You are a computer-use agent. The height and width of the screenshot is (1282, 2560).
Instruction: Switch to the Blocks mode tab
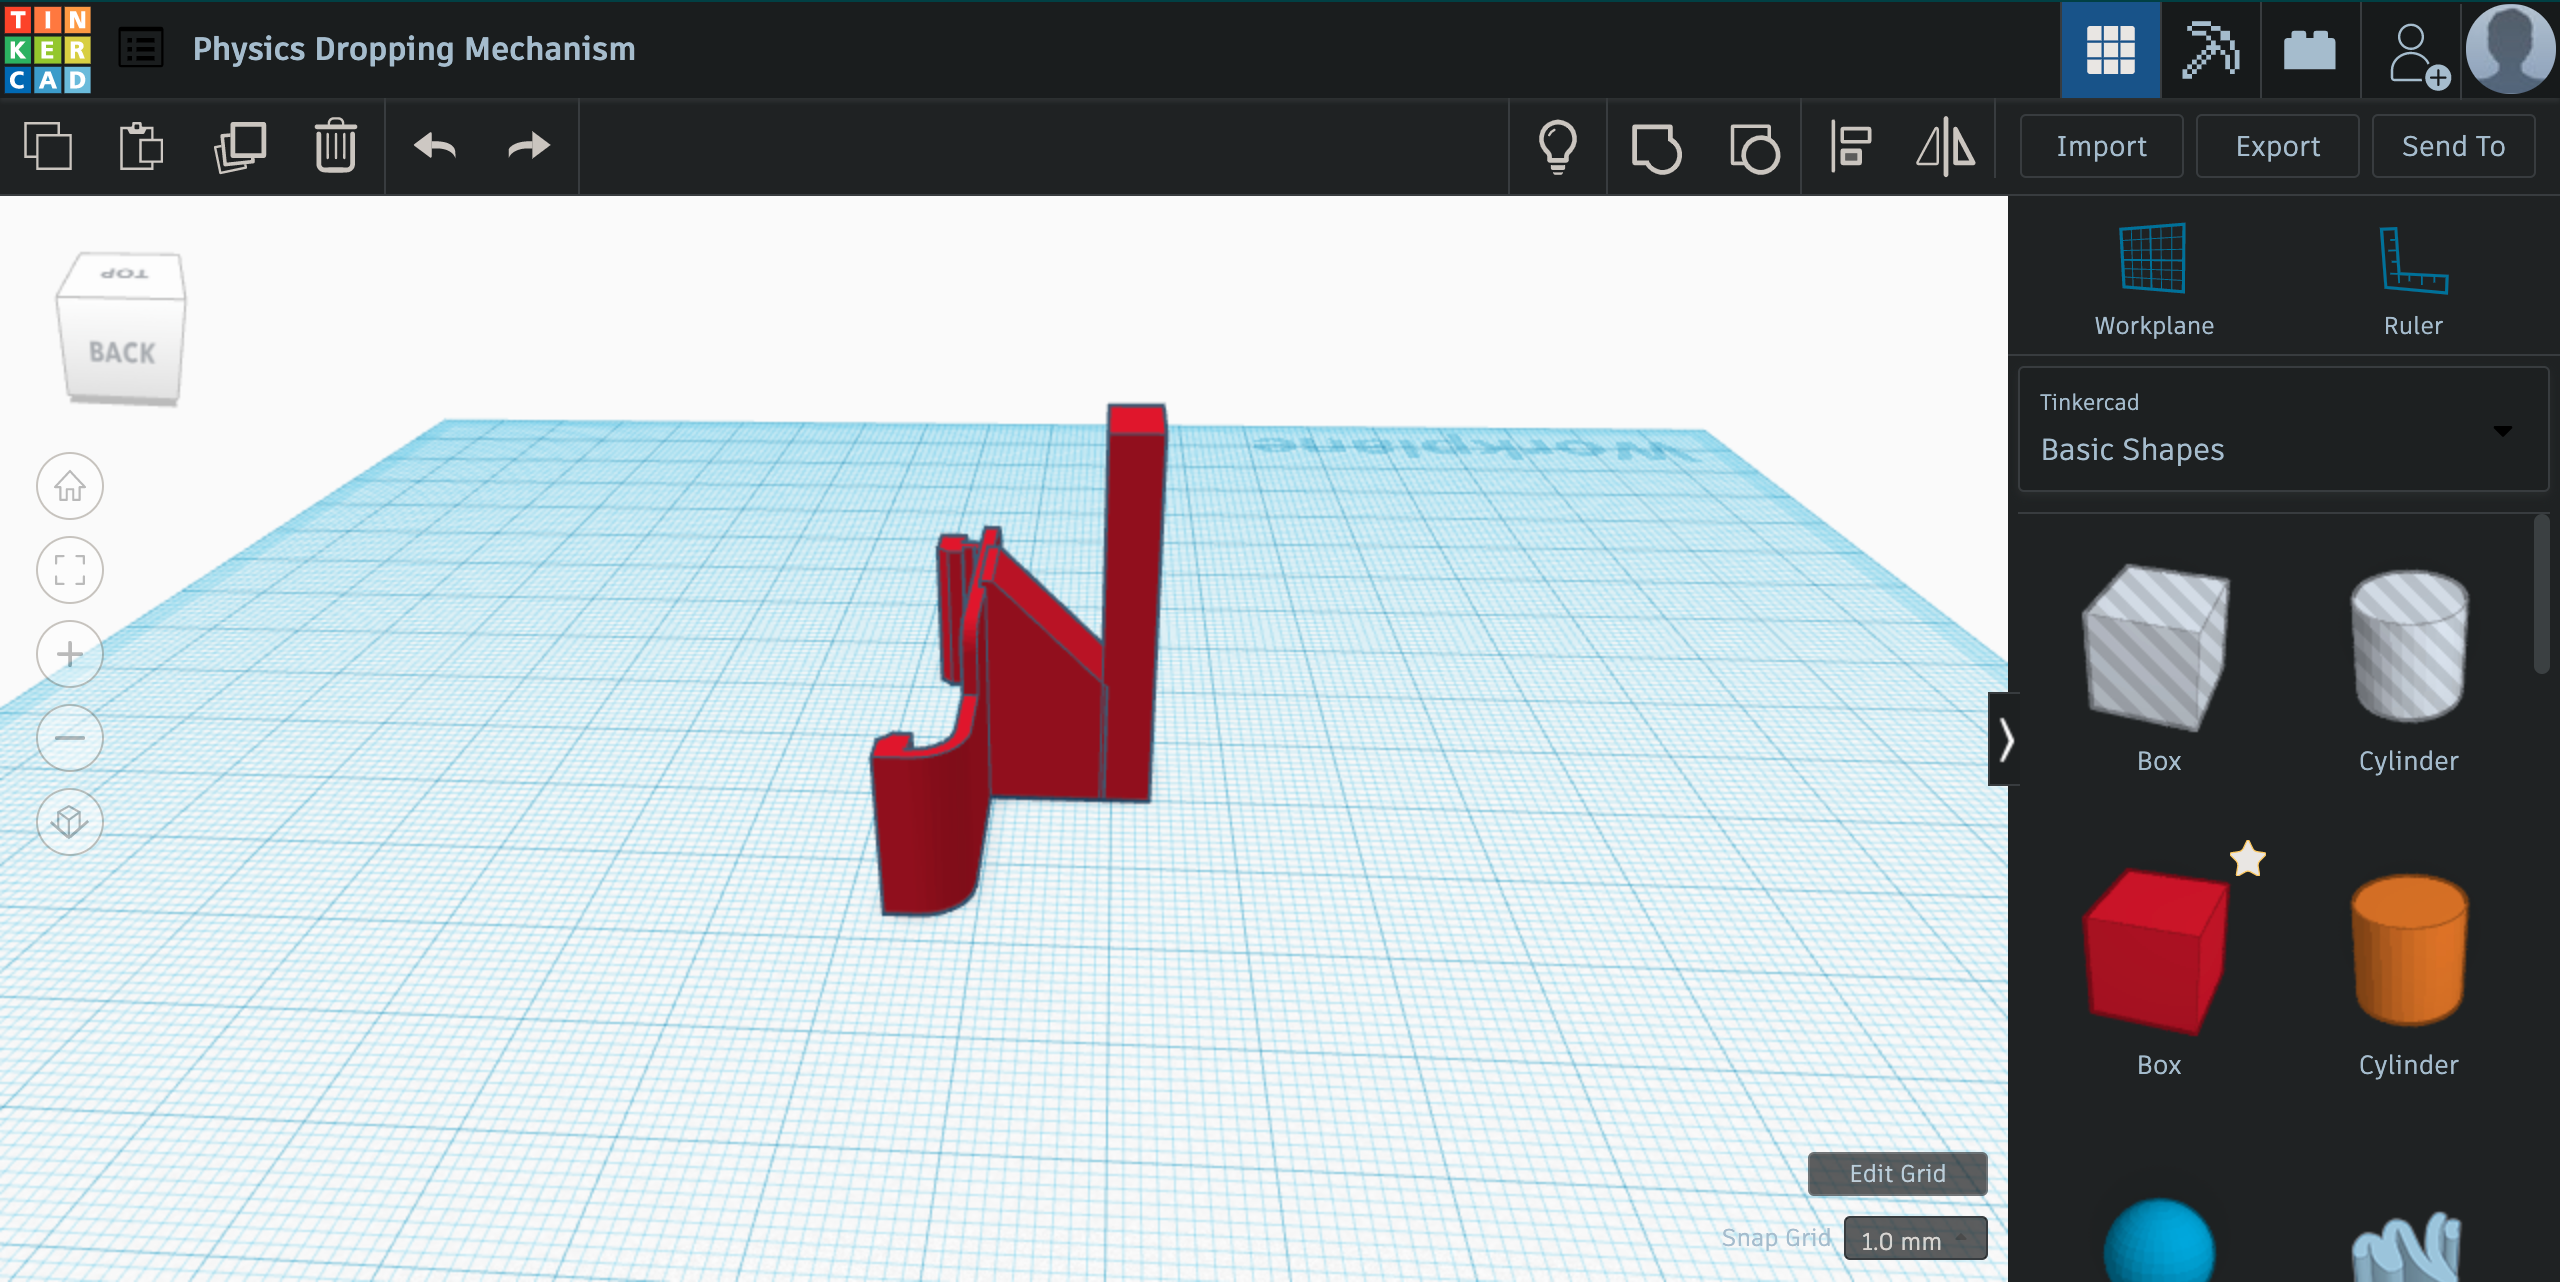pos(2210,49)
